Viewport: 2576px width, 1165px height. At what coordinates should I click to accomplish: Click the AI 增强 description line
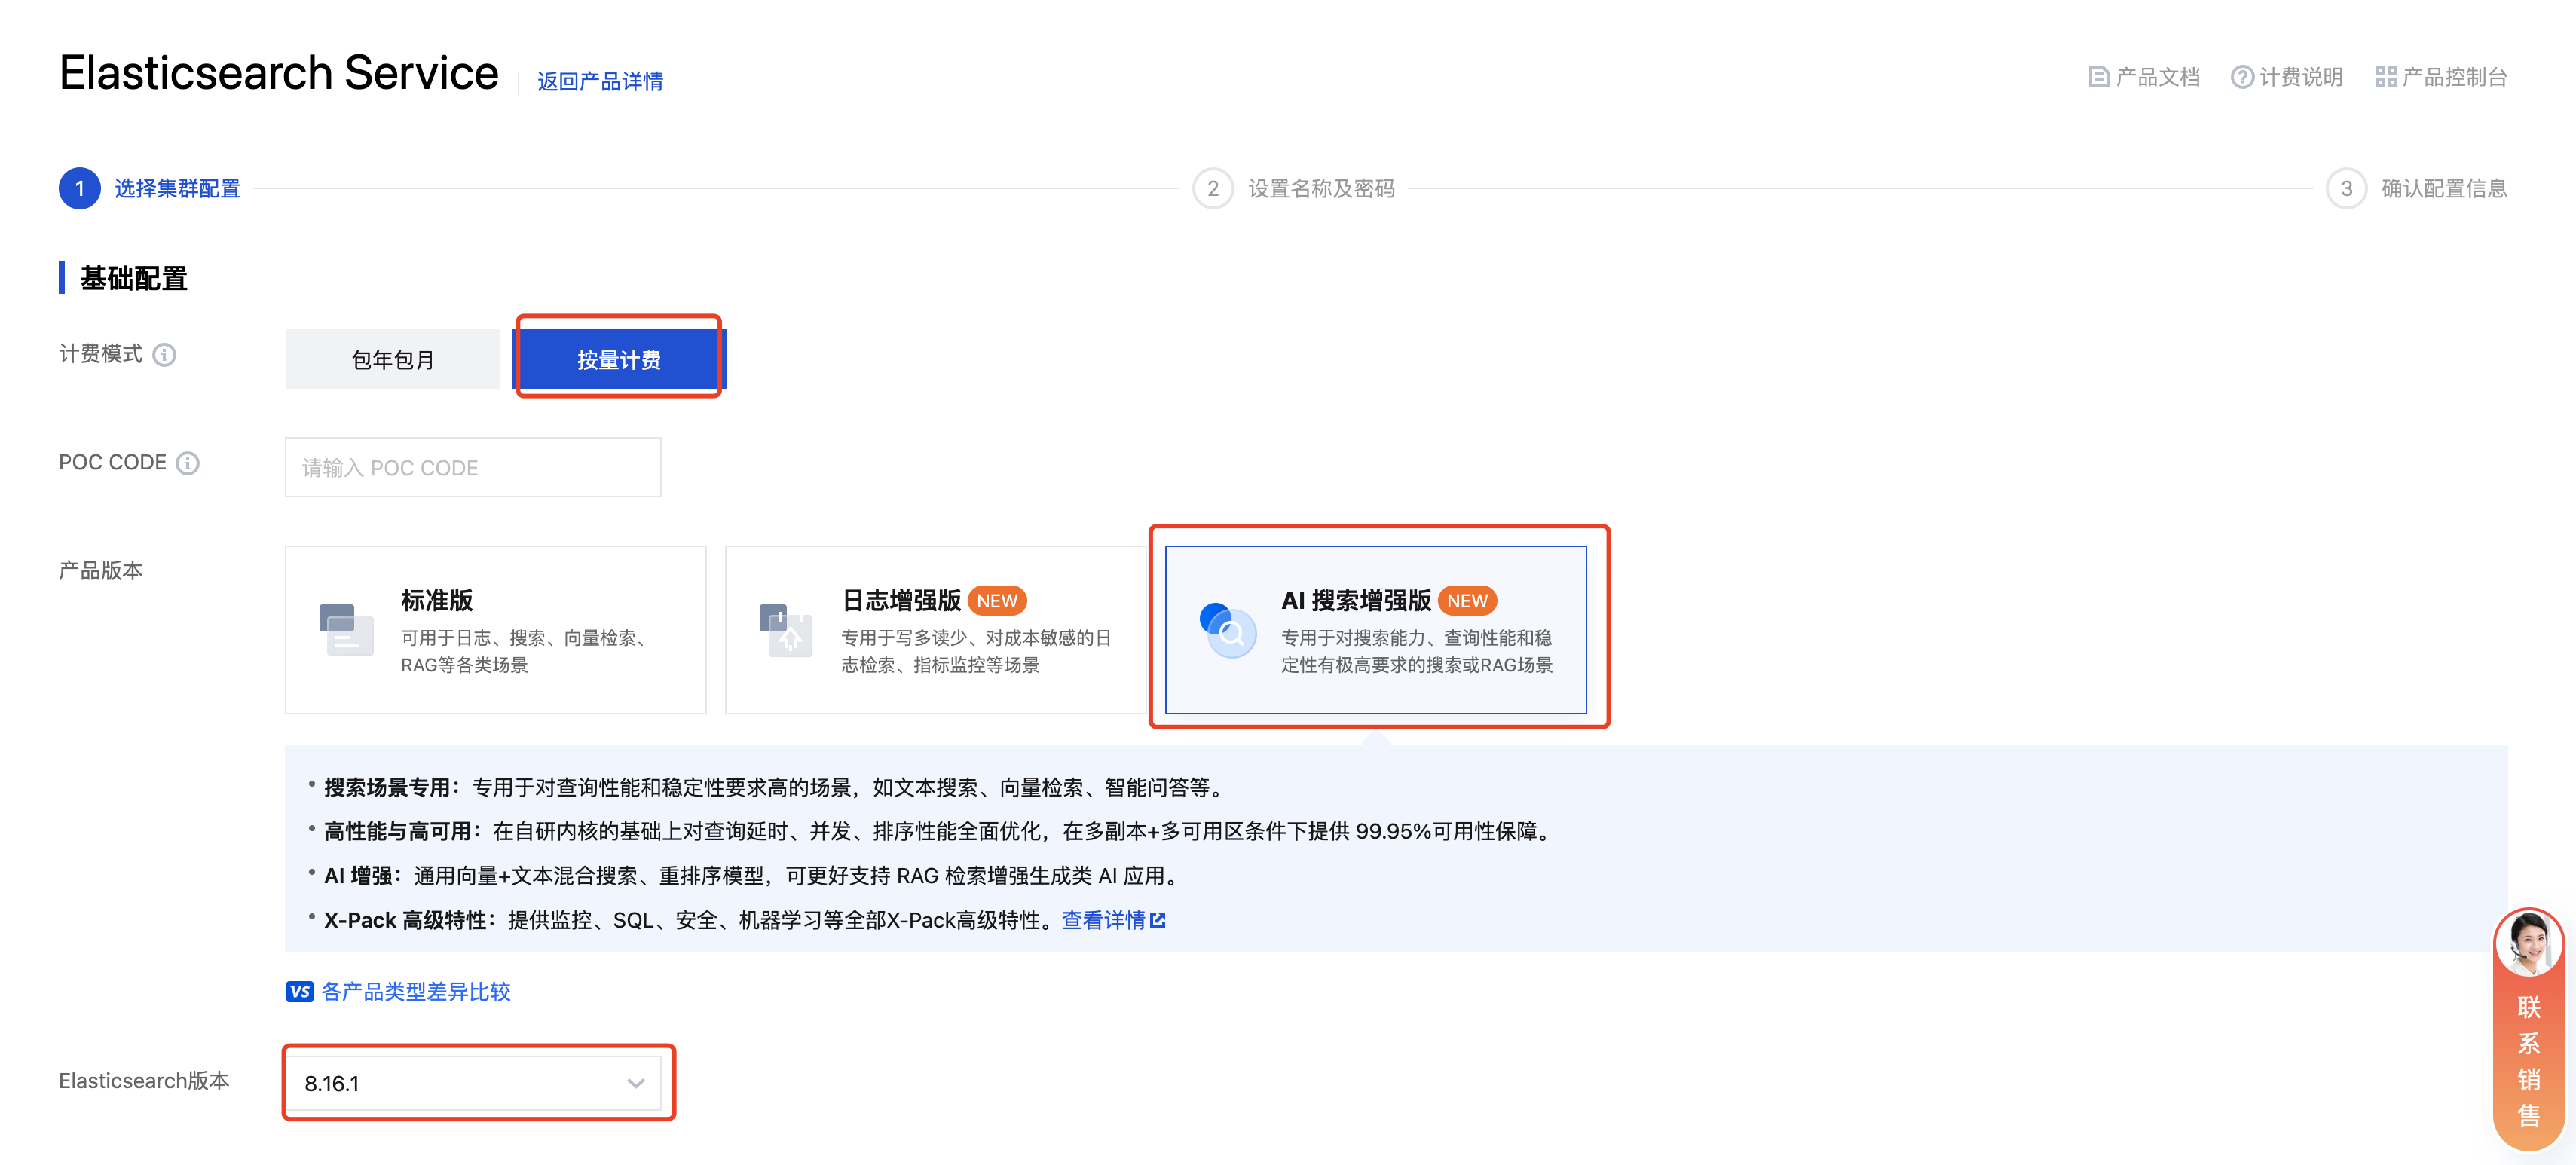(754, 876)
